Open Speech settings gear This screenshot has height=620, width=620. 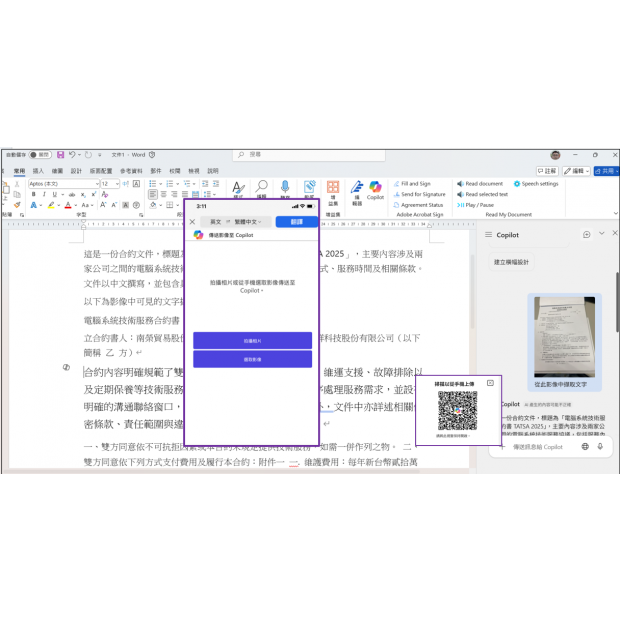[536, 183]
